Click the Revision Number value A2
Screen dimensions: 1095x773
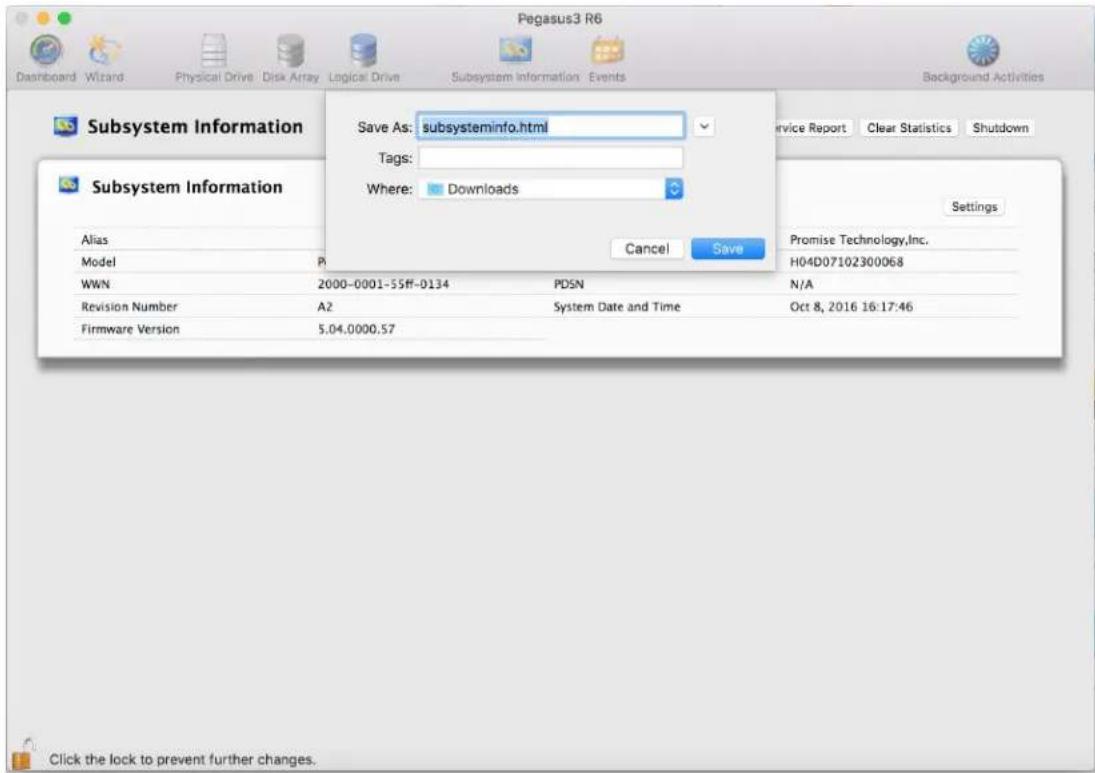(325, 307)
